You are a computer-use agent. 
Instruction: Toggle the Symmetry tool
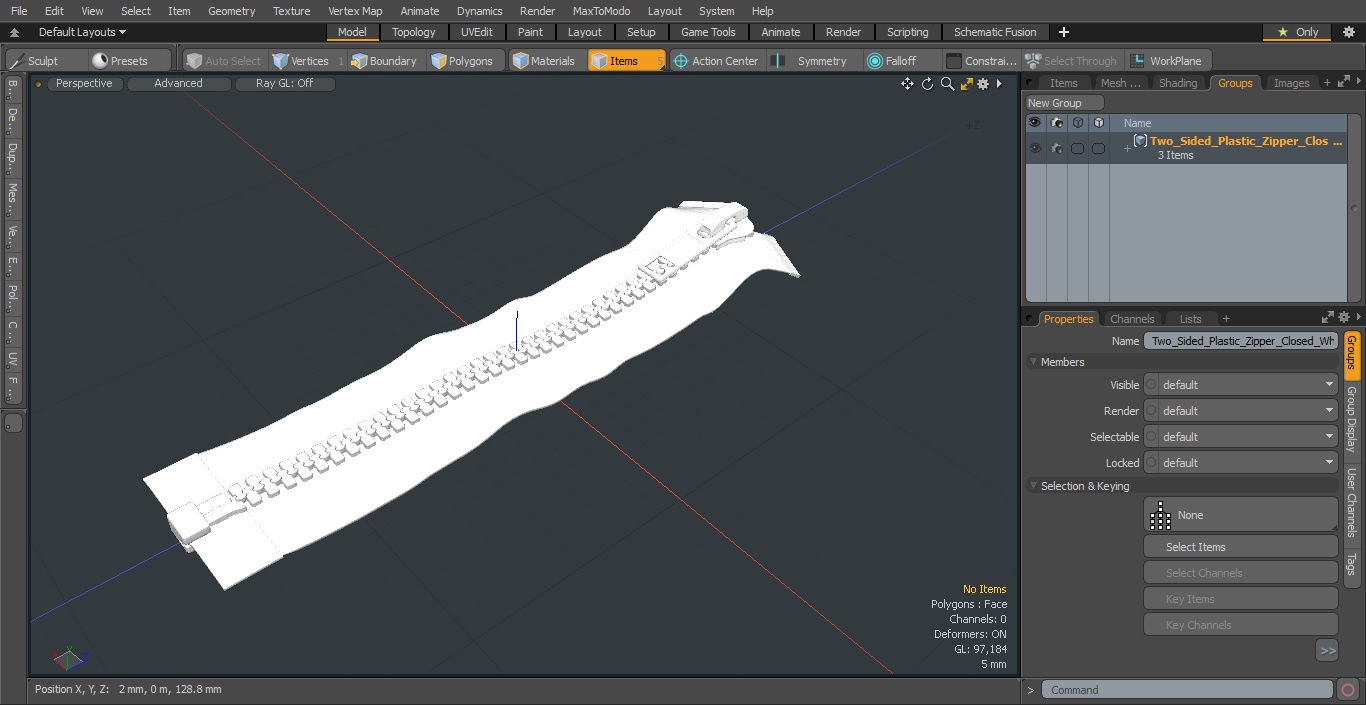coord(812,61)
